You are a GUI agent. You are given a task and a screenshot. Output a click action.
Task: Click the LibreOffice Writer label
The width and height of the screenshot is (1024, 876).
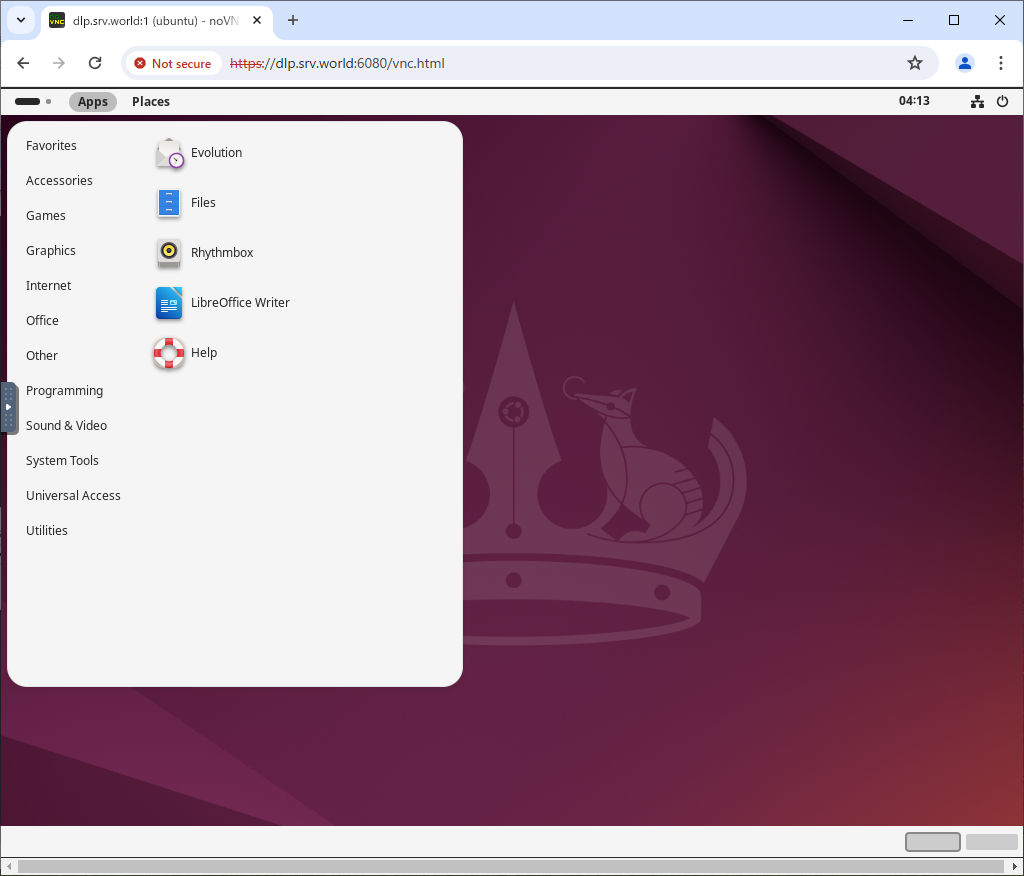(x=240, y=303)
